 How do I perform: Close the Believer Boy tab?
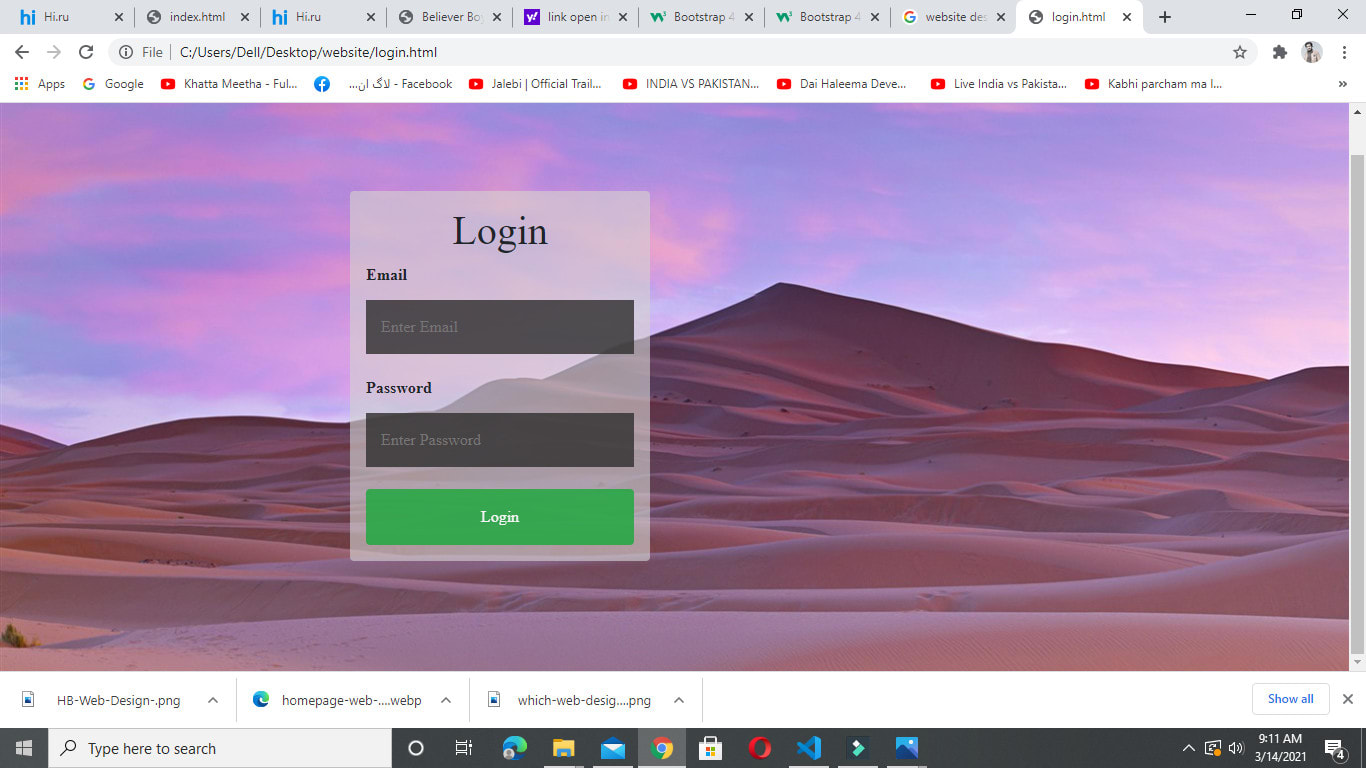497,17
